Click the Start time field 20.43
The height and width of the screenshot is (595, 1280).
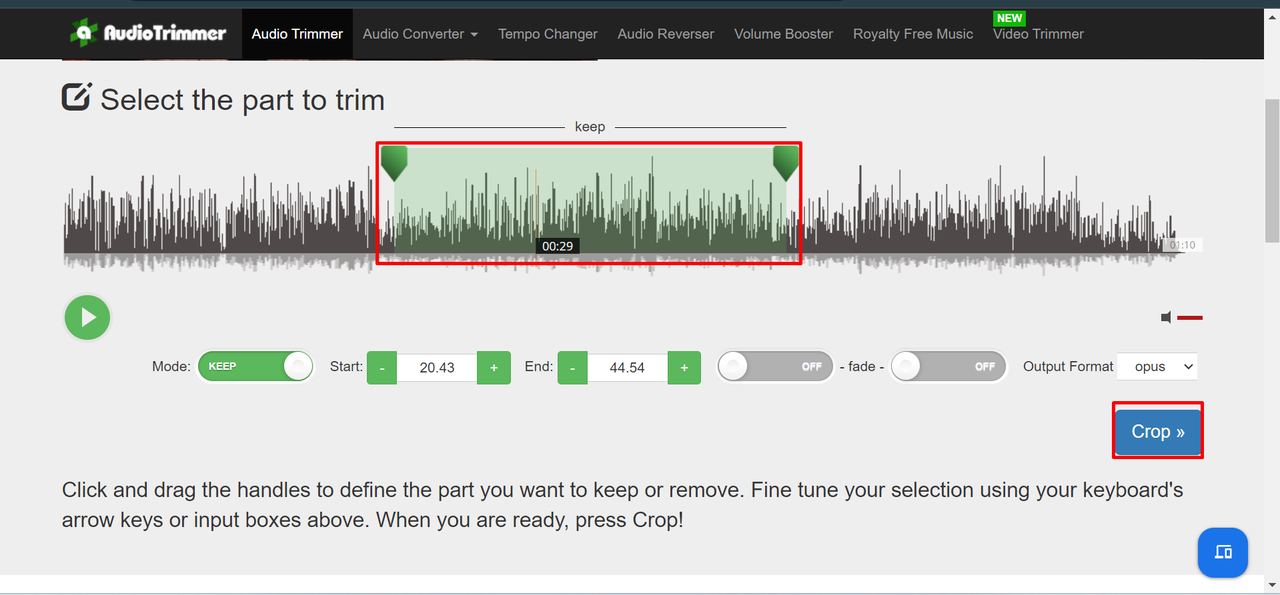(437, 368)
